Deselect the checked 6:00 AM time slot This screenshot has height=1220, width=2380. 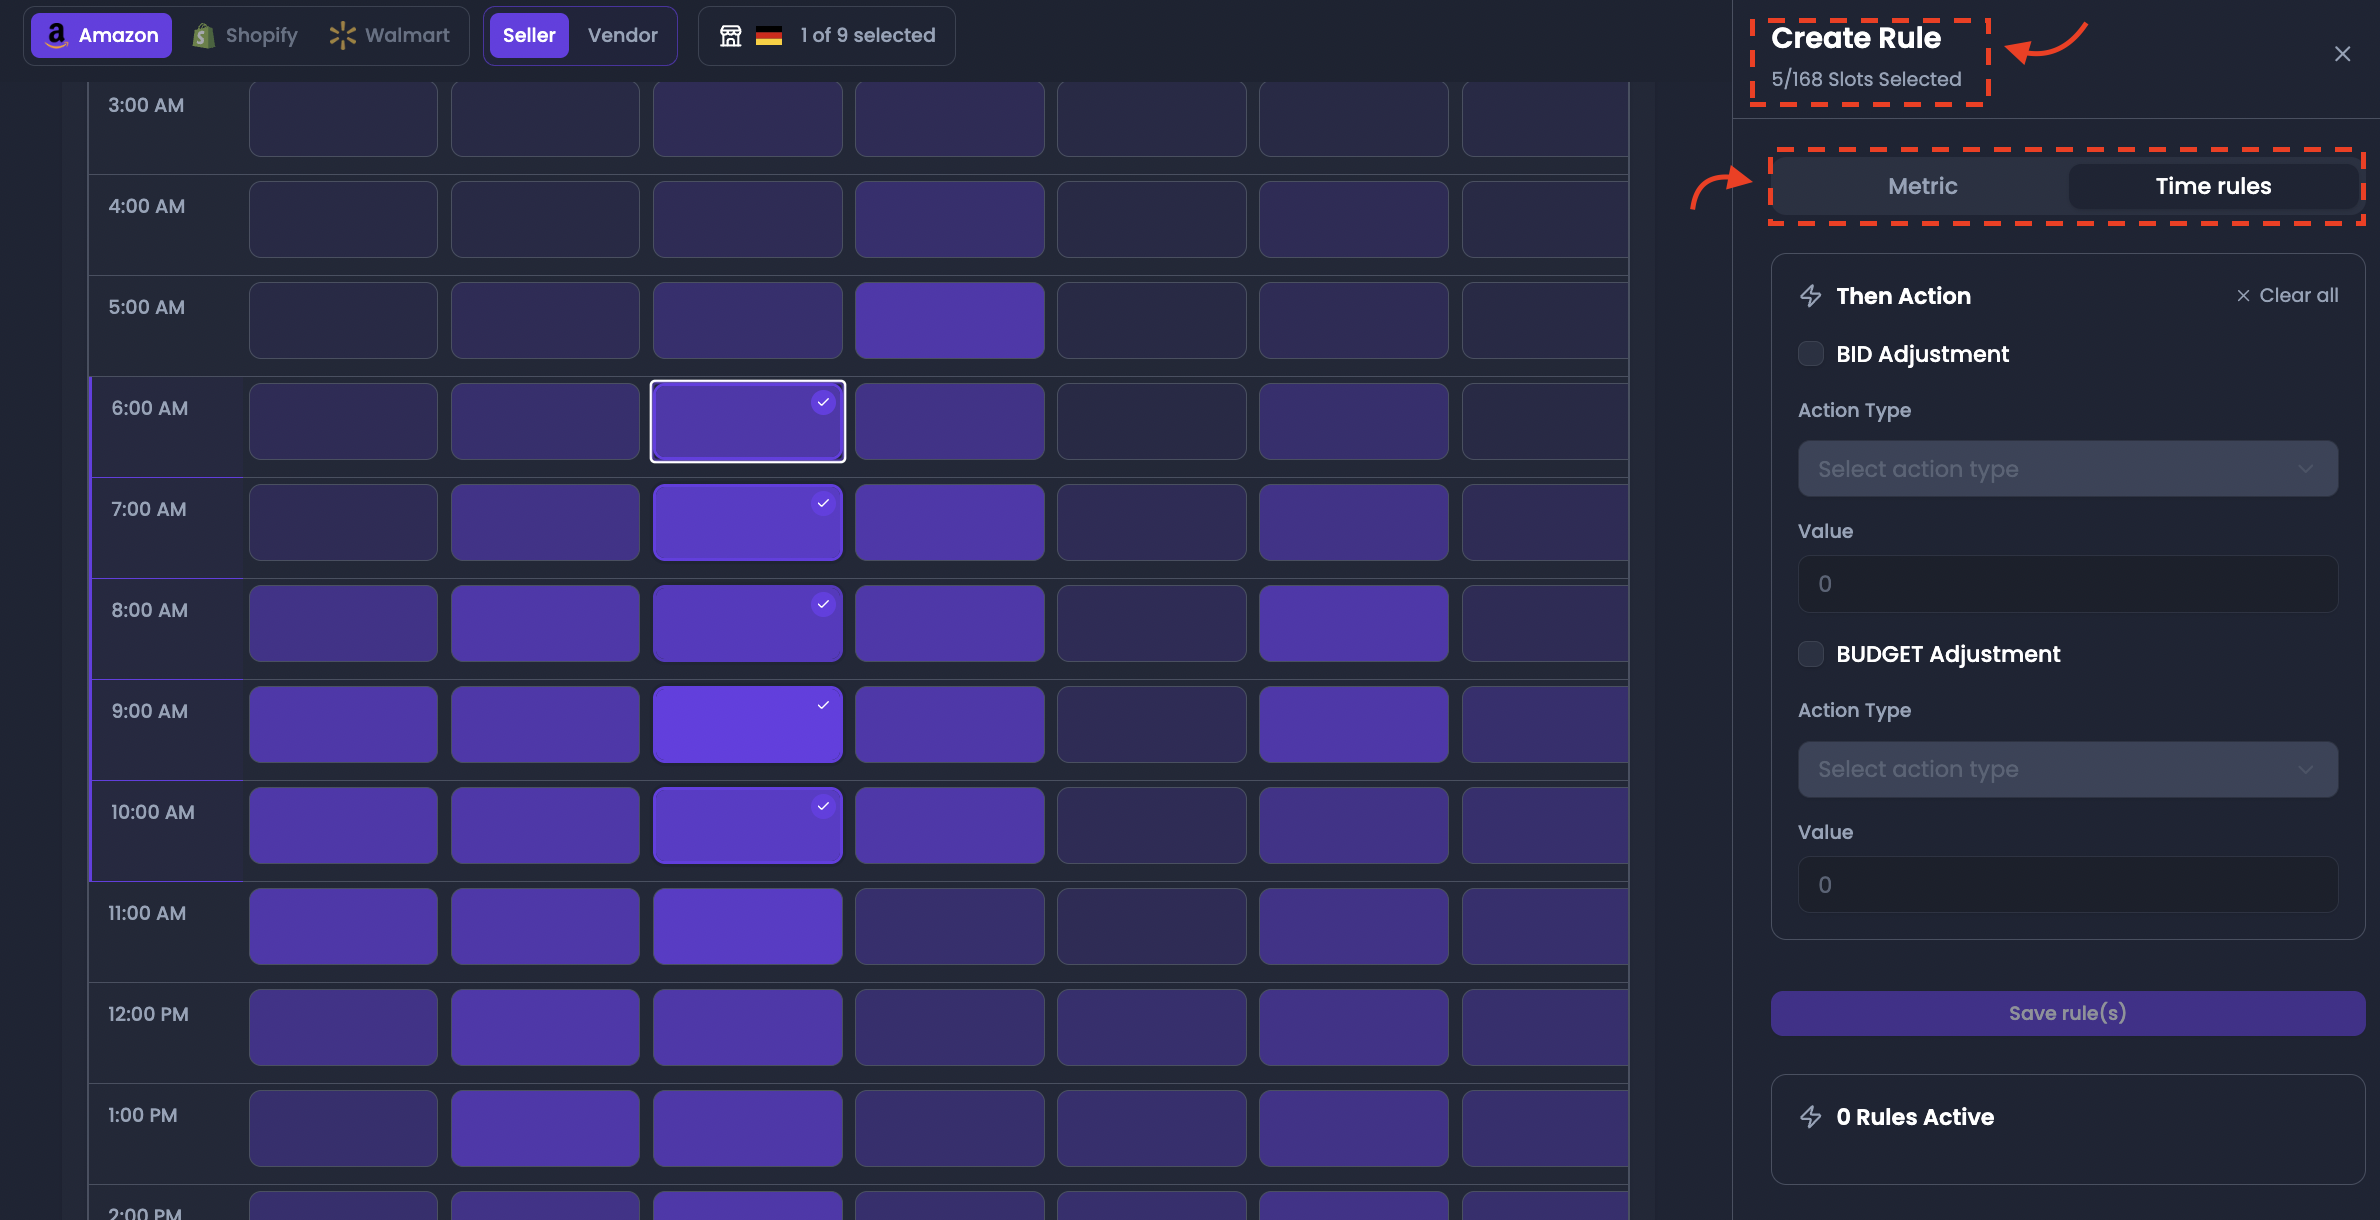click(748, 421)
